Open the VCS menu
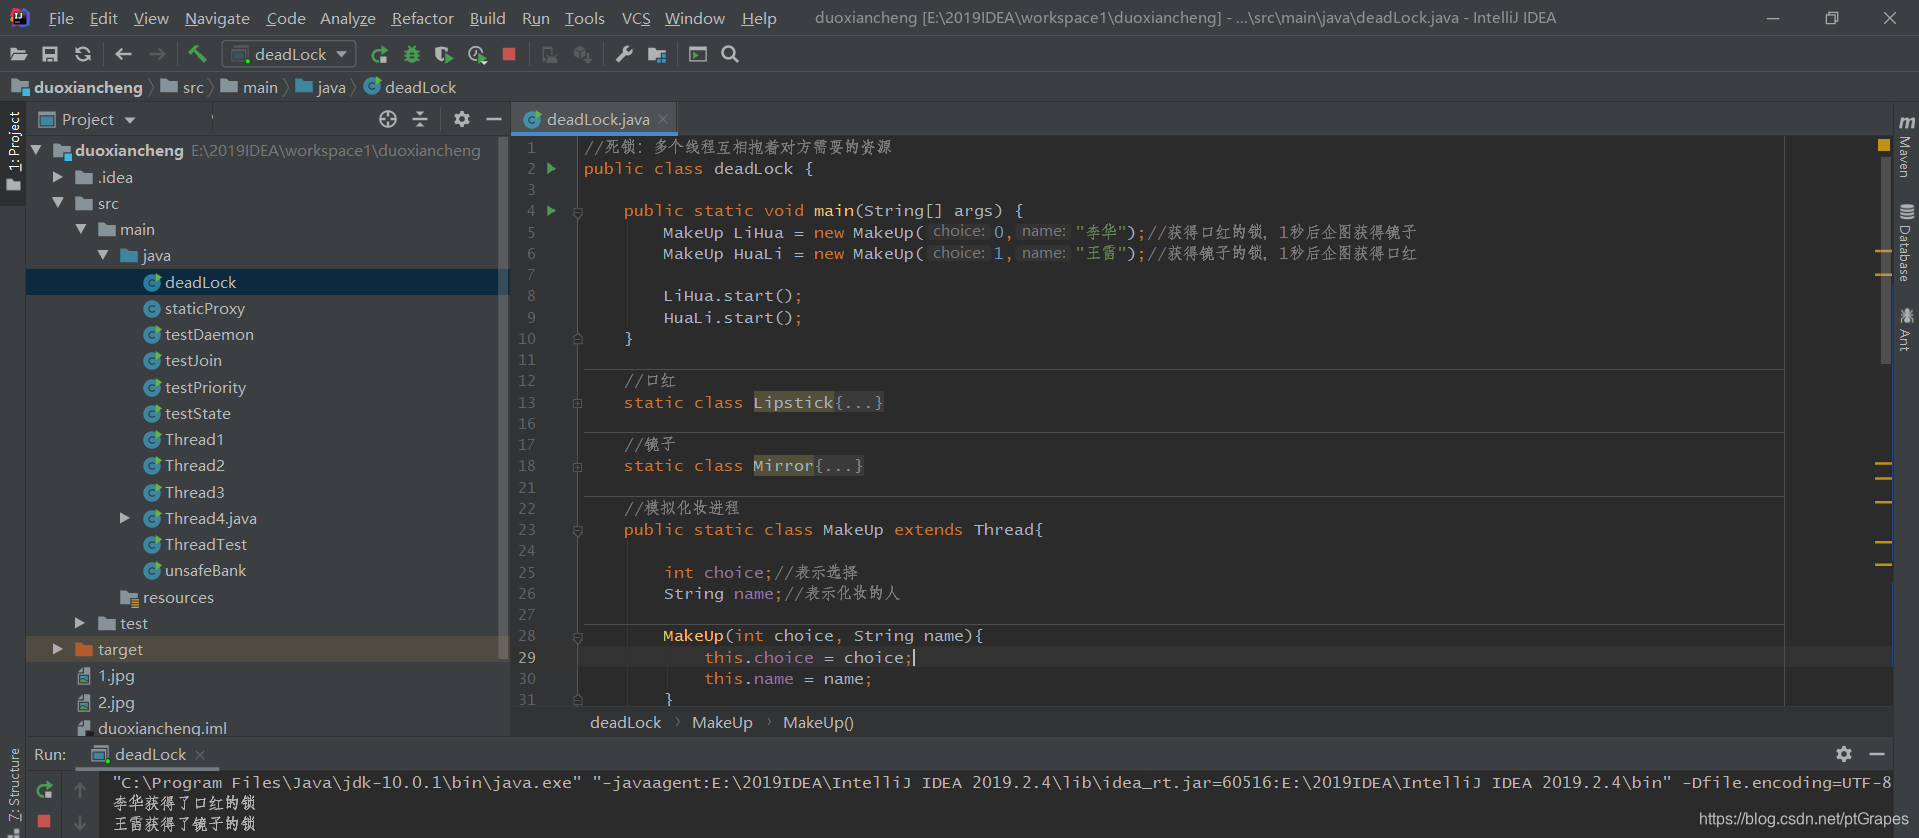Screen dimensions: 1919x838 coord(636,18)
